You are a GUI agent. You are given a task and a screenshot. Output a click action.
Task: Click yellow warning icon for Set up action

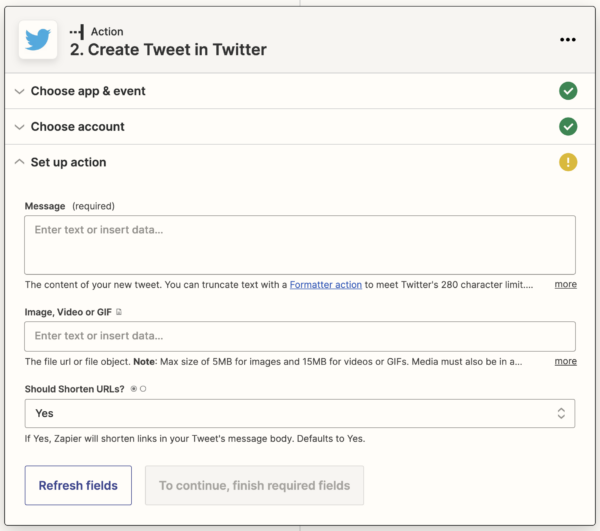[x=568, y=162]
